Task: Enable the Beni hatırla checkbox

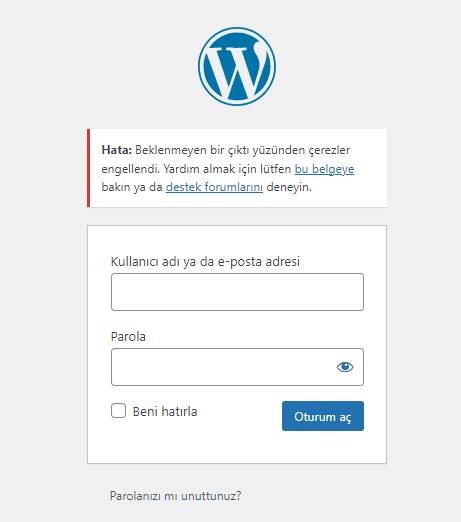Action: [118, 411]
